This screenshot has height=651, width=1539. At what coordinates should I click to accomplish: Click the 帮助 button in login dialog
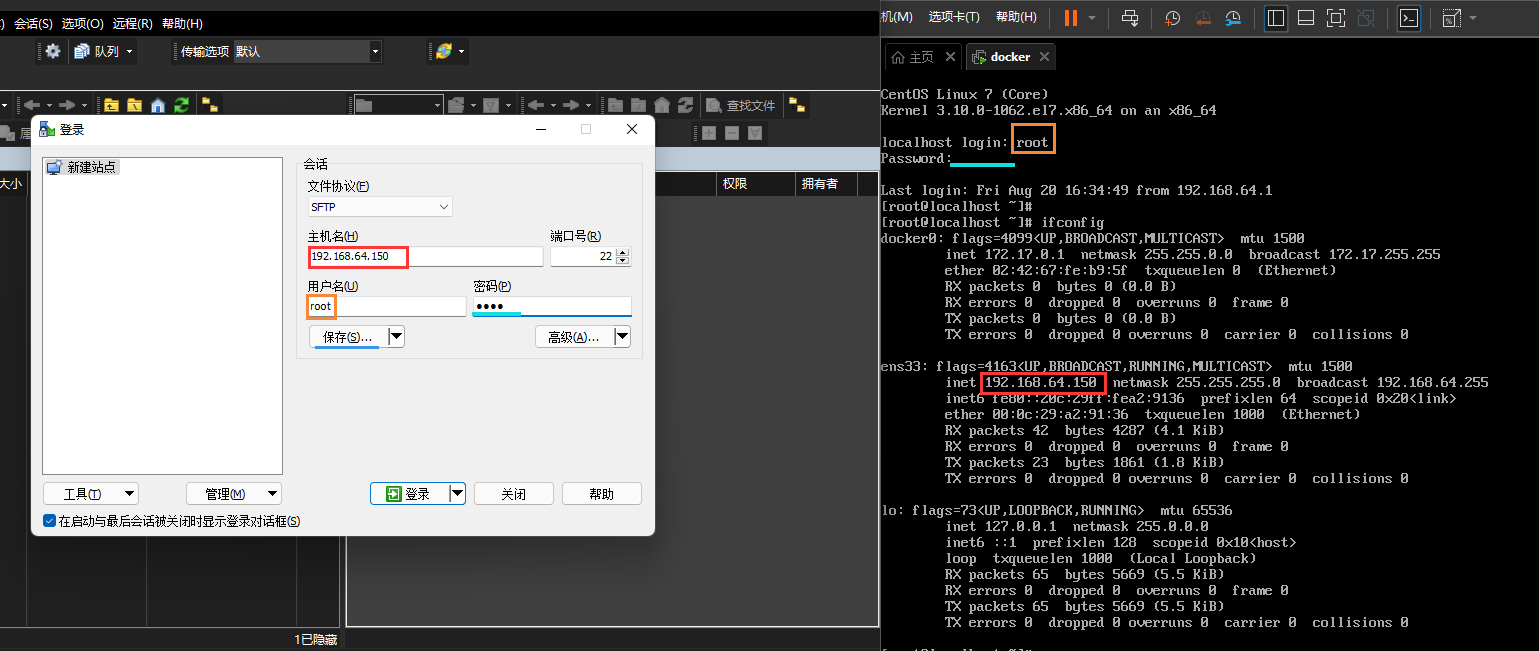601,494
